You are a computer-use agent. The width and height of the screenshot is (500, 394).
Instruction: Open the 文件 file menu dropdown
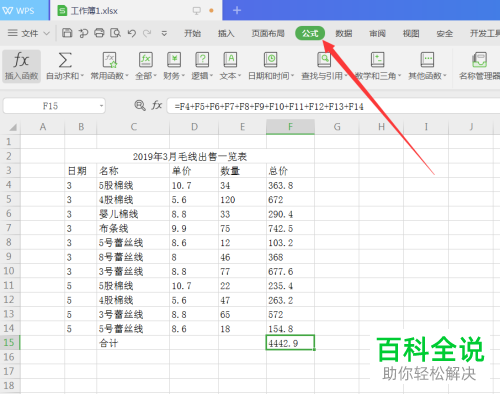pos(29,33)
